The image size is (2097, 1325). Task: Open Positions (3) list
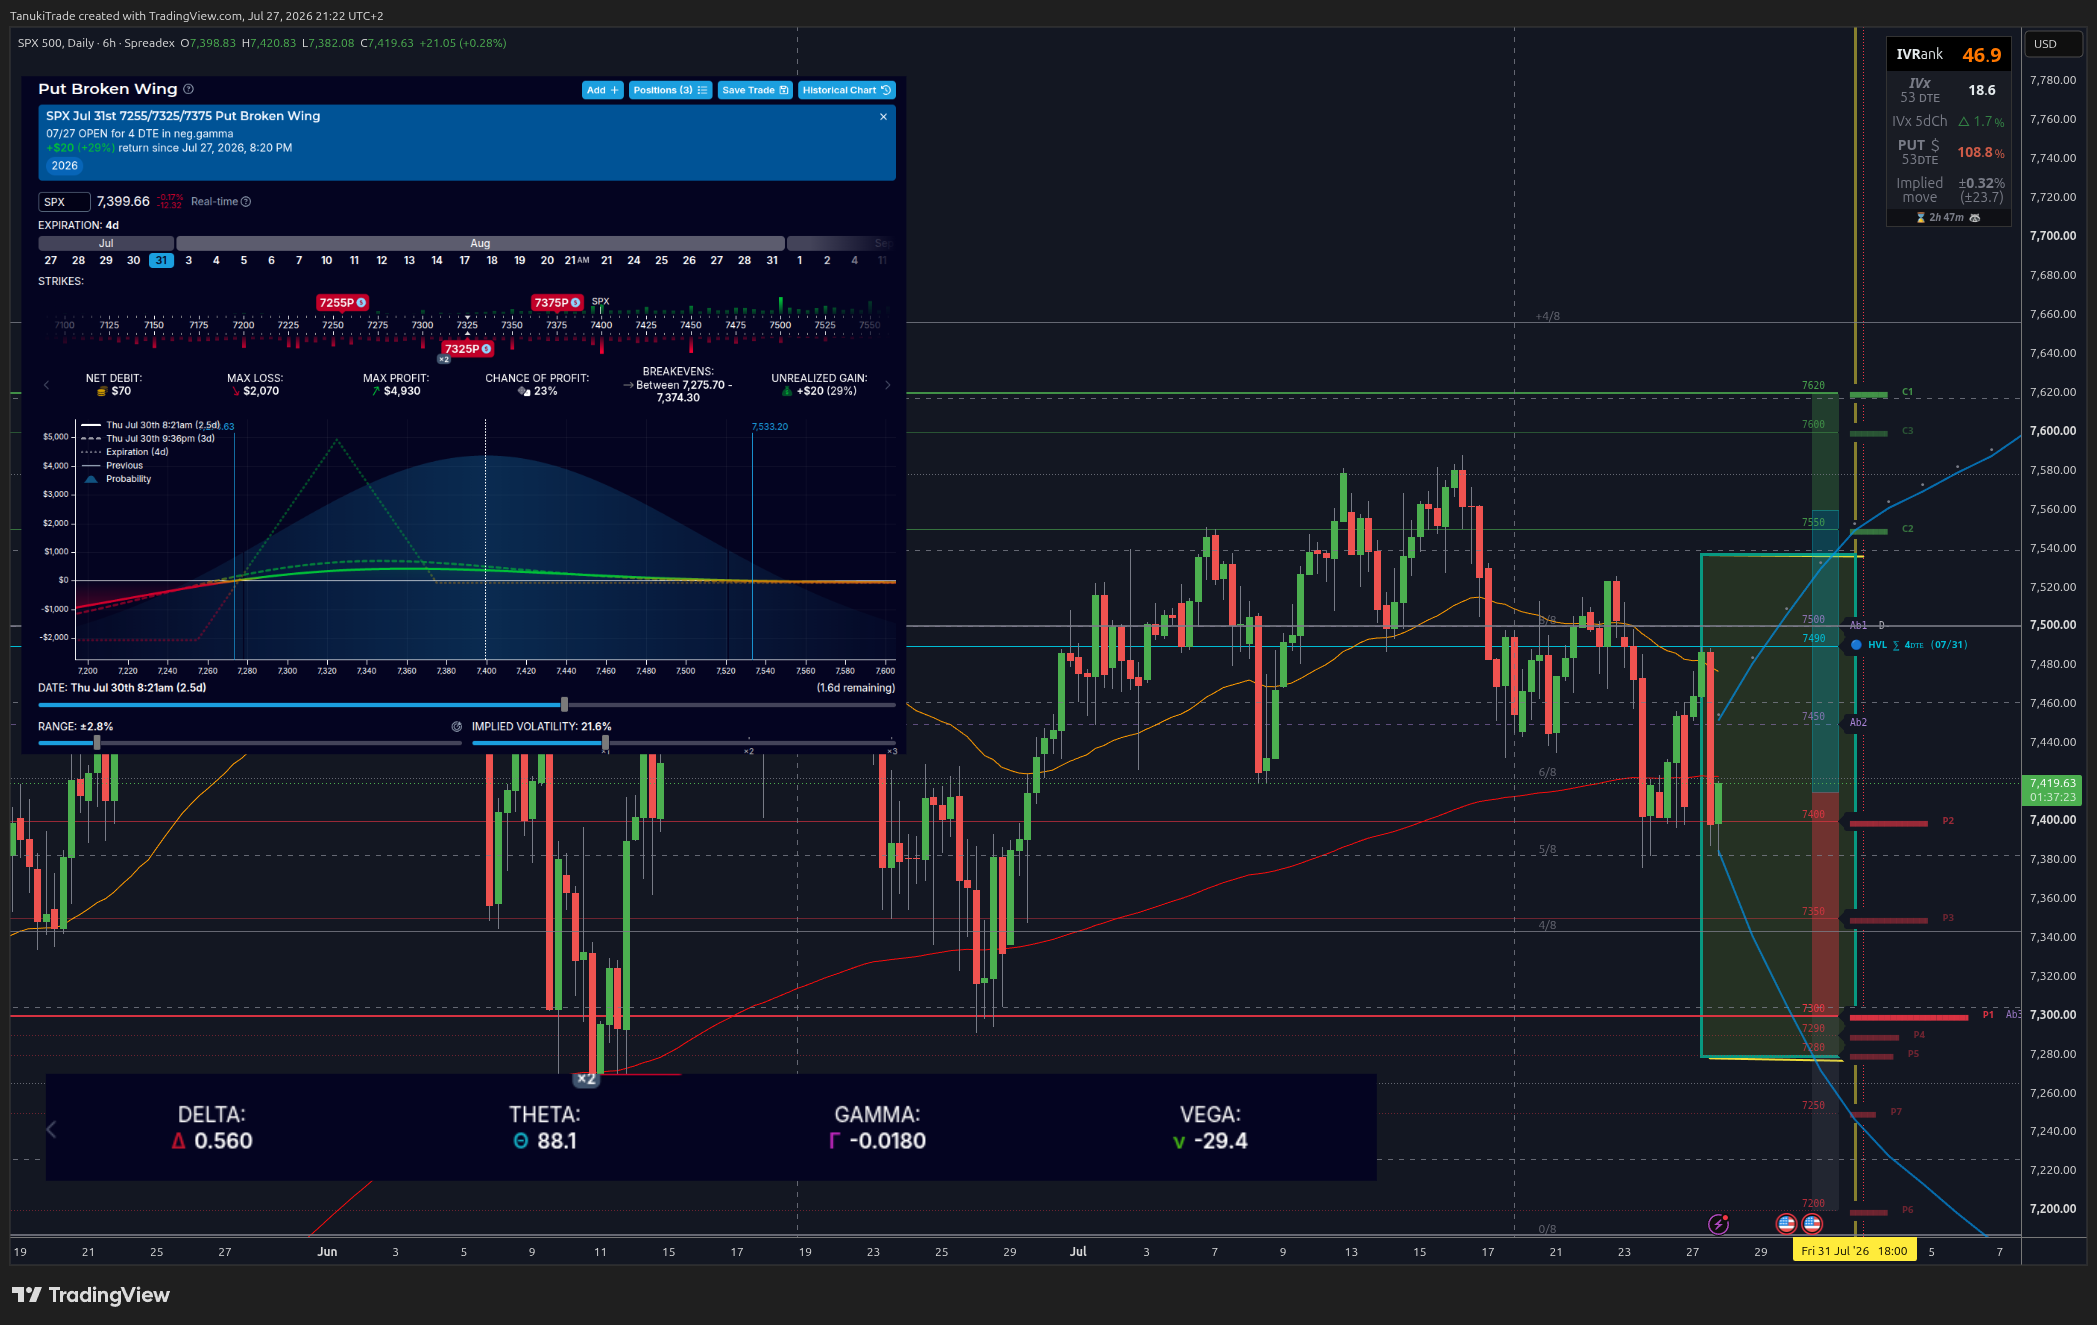tap(670, 90)
